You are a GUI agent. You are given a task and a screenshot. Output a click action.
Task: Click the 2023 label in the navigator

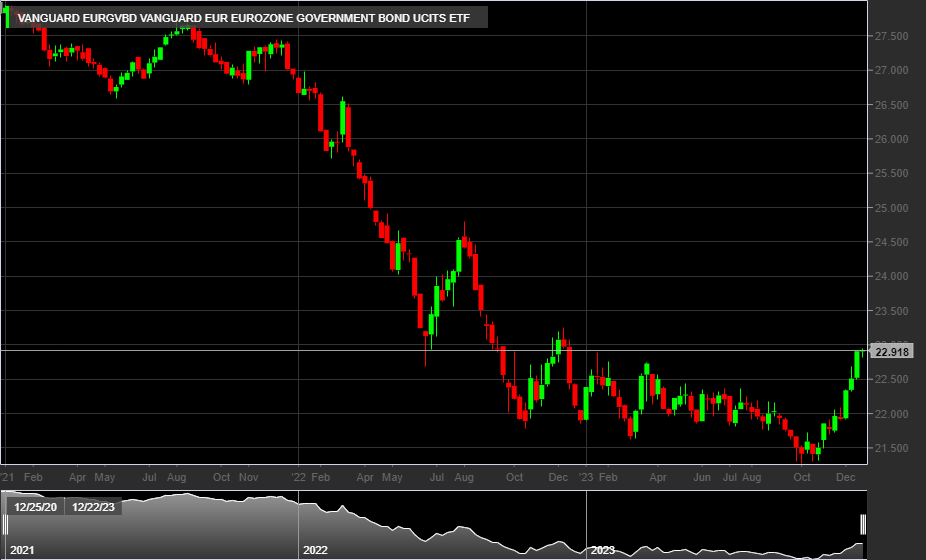click(602, 550)
